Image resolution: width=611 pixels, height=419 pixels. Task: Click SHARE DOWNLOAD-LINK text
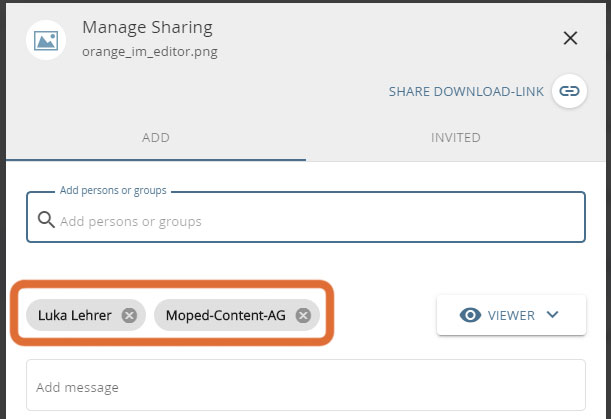[x=467, y=91]
